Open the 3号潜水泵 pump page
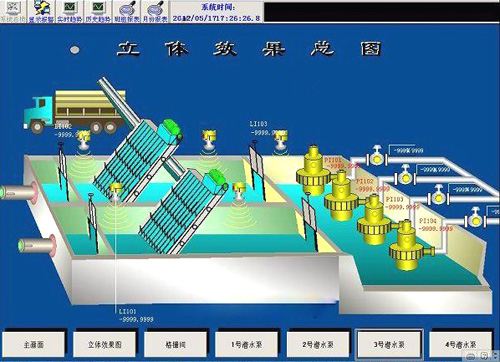Viewport: 500px width, 362px height. coord(389,344)
